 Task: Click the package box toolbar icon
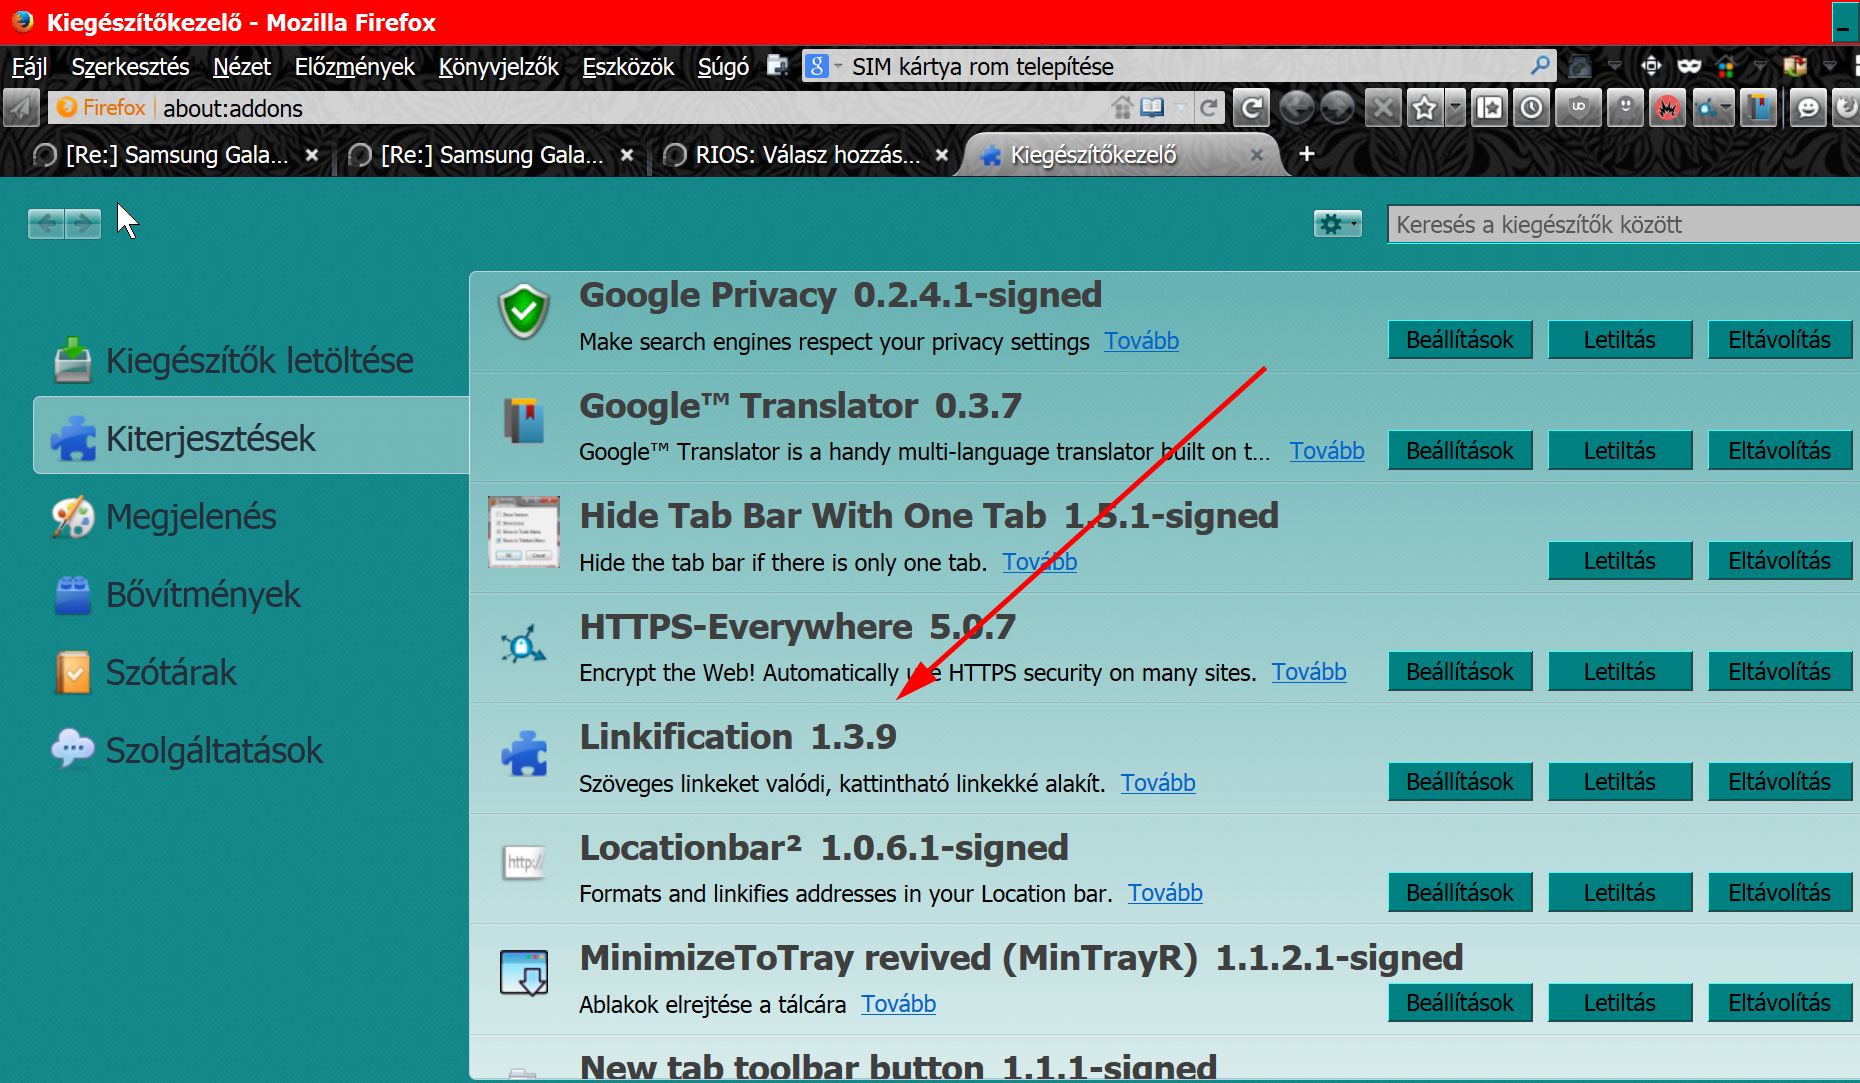1795,66
